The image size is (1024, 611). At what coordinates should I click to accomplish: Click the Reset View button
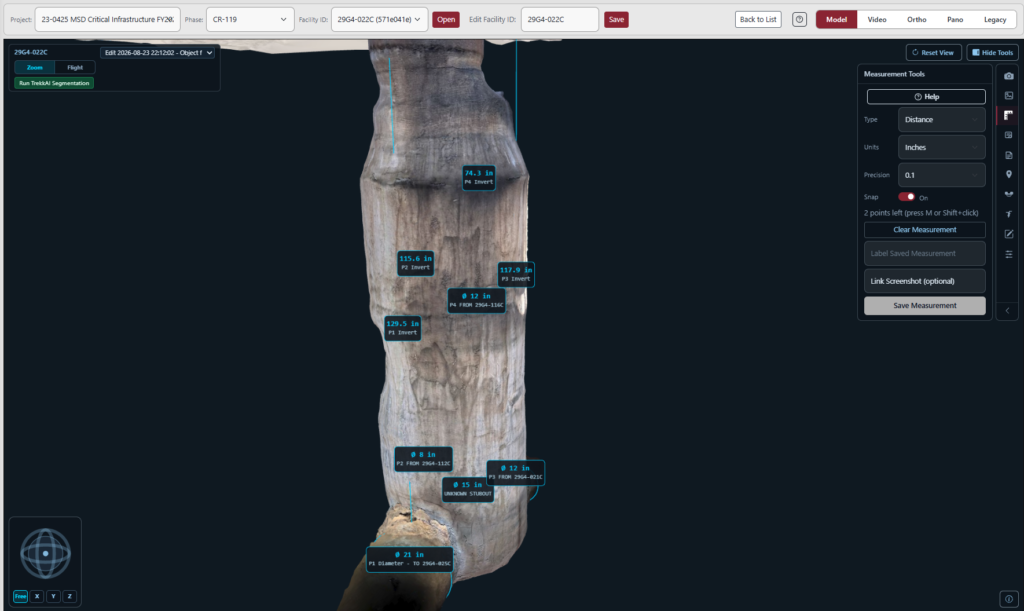pyautogui.click(x=933, y=52)
